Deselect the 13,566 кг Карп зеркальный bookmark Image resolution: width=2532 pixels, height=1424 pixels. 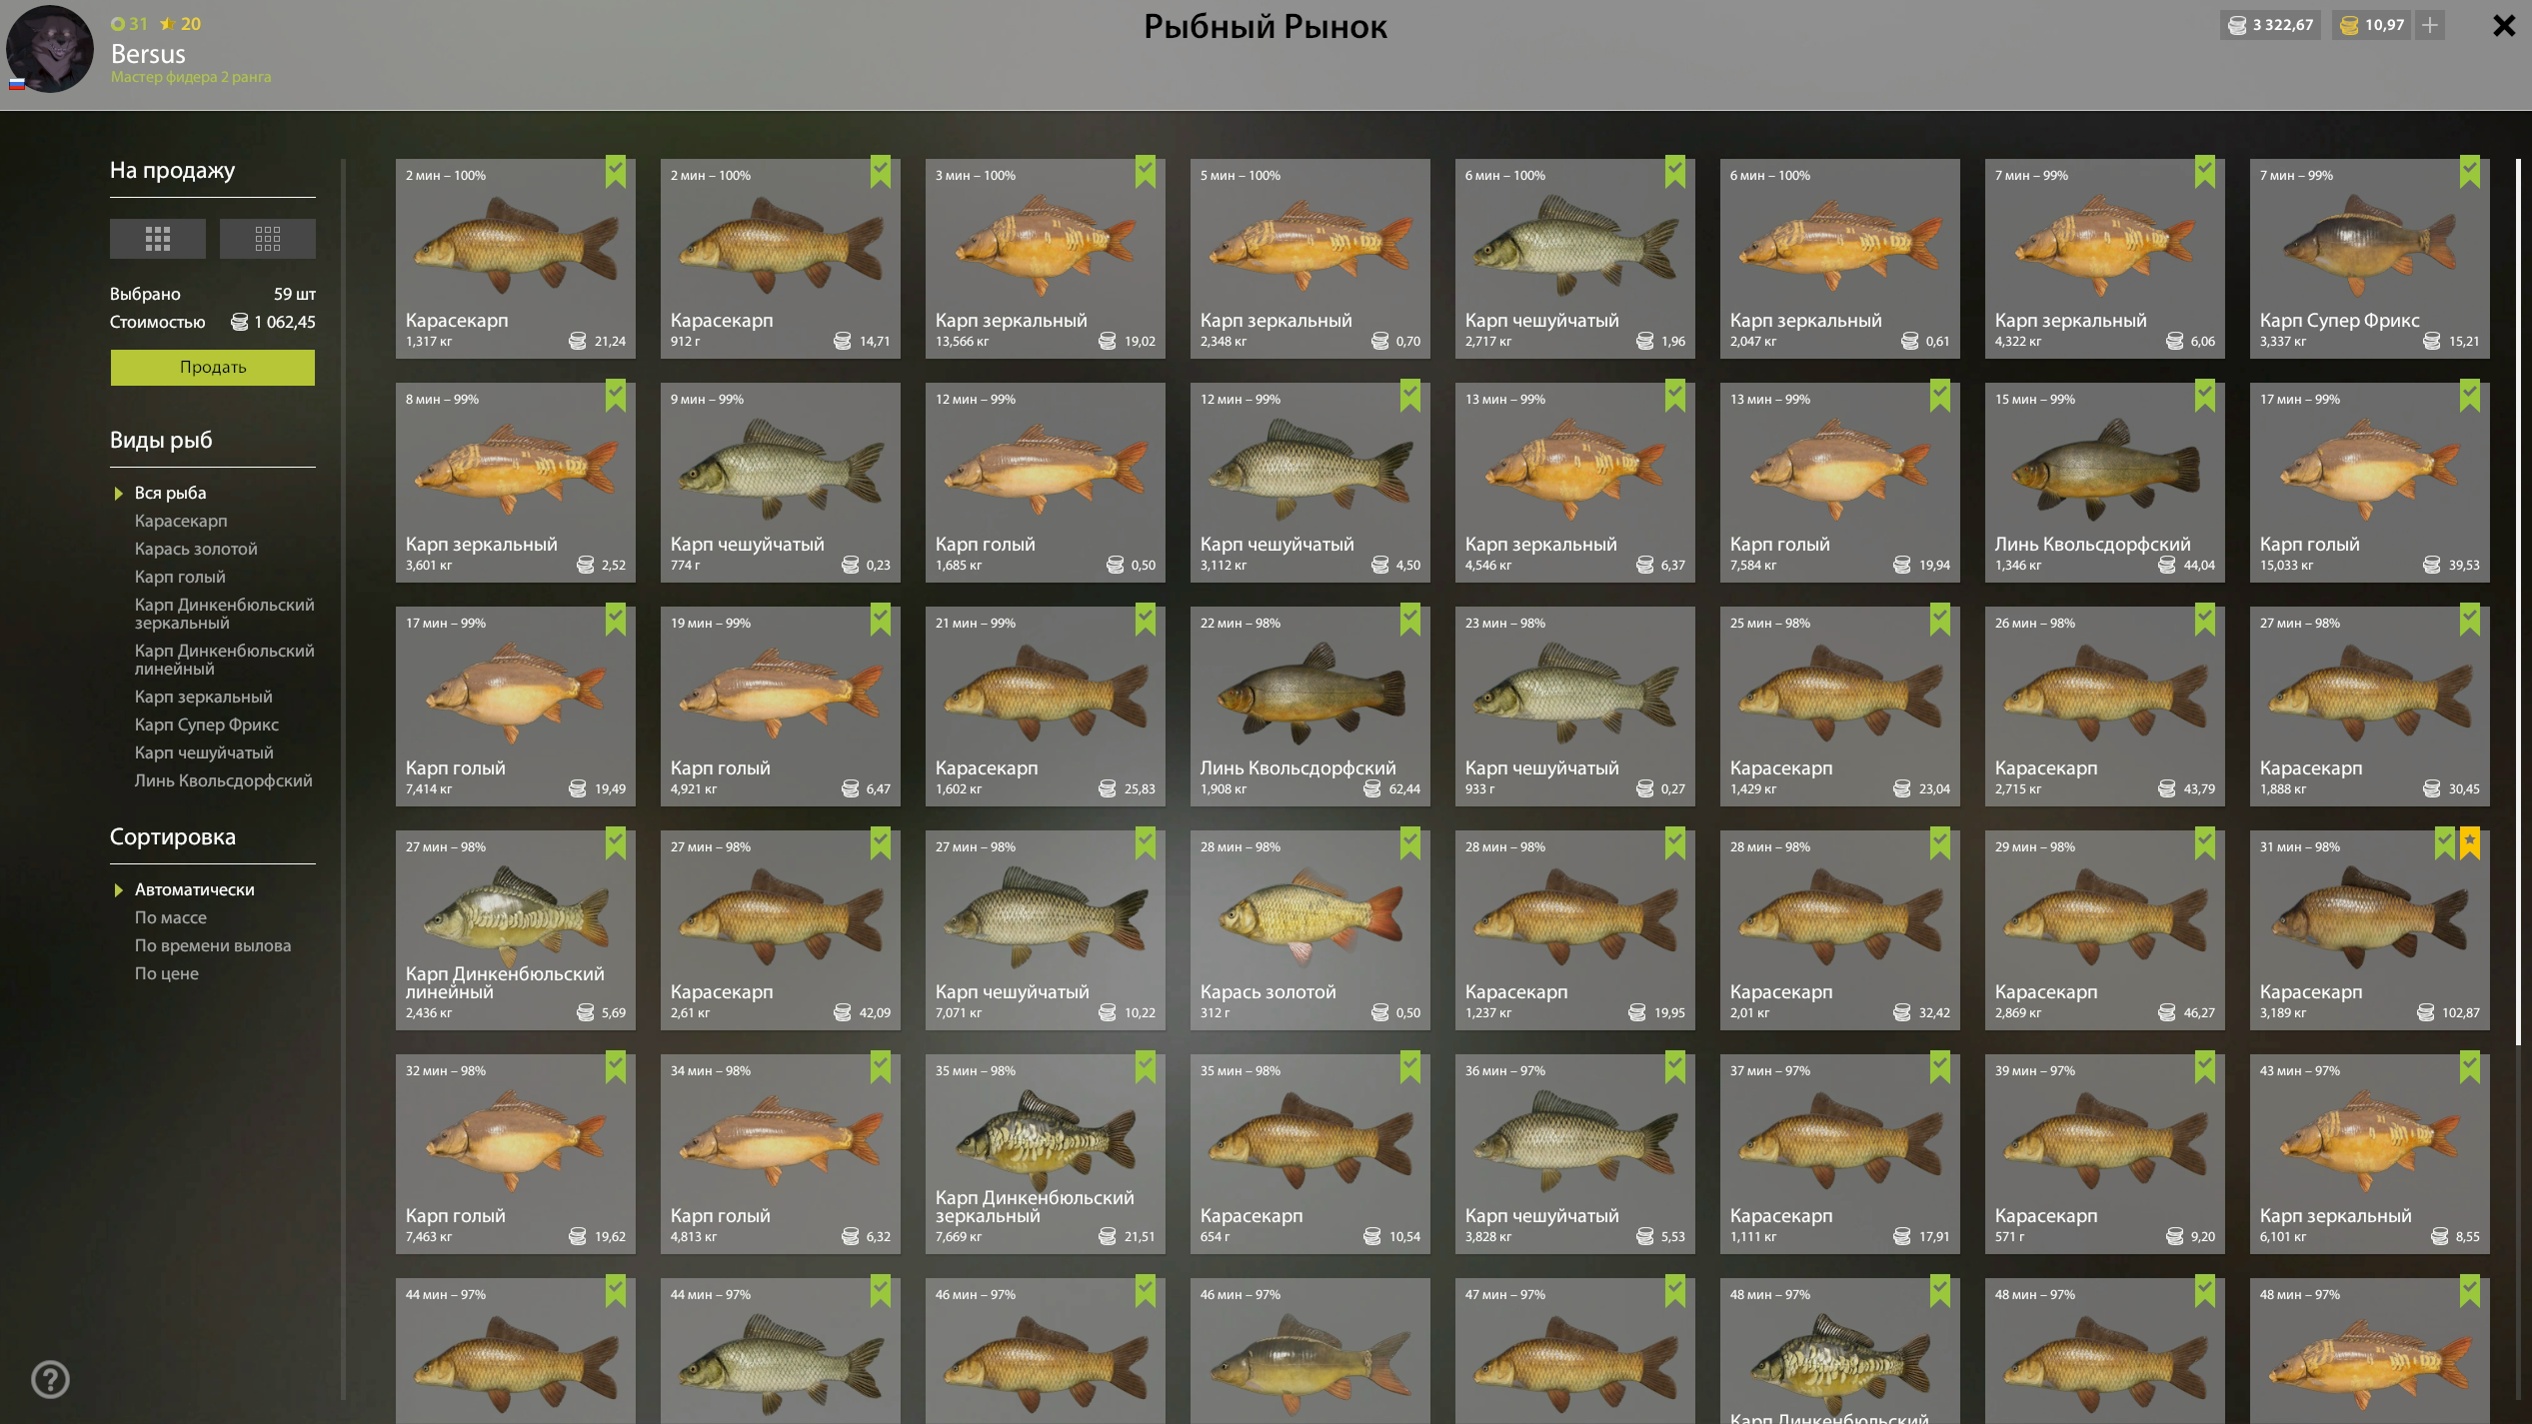1145,172
